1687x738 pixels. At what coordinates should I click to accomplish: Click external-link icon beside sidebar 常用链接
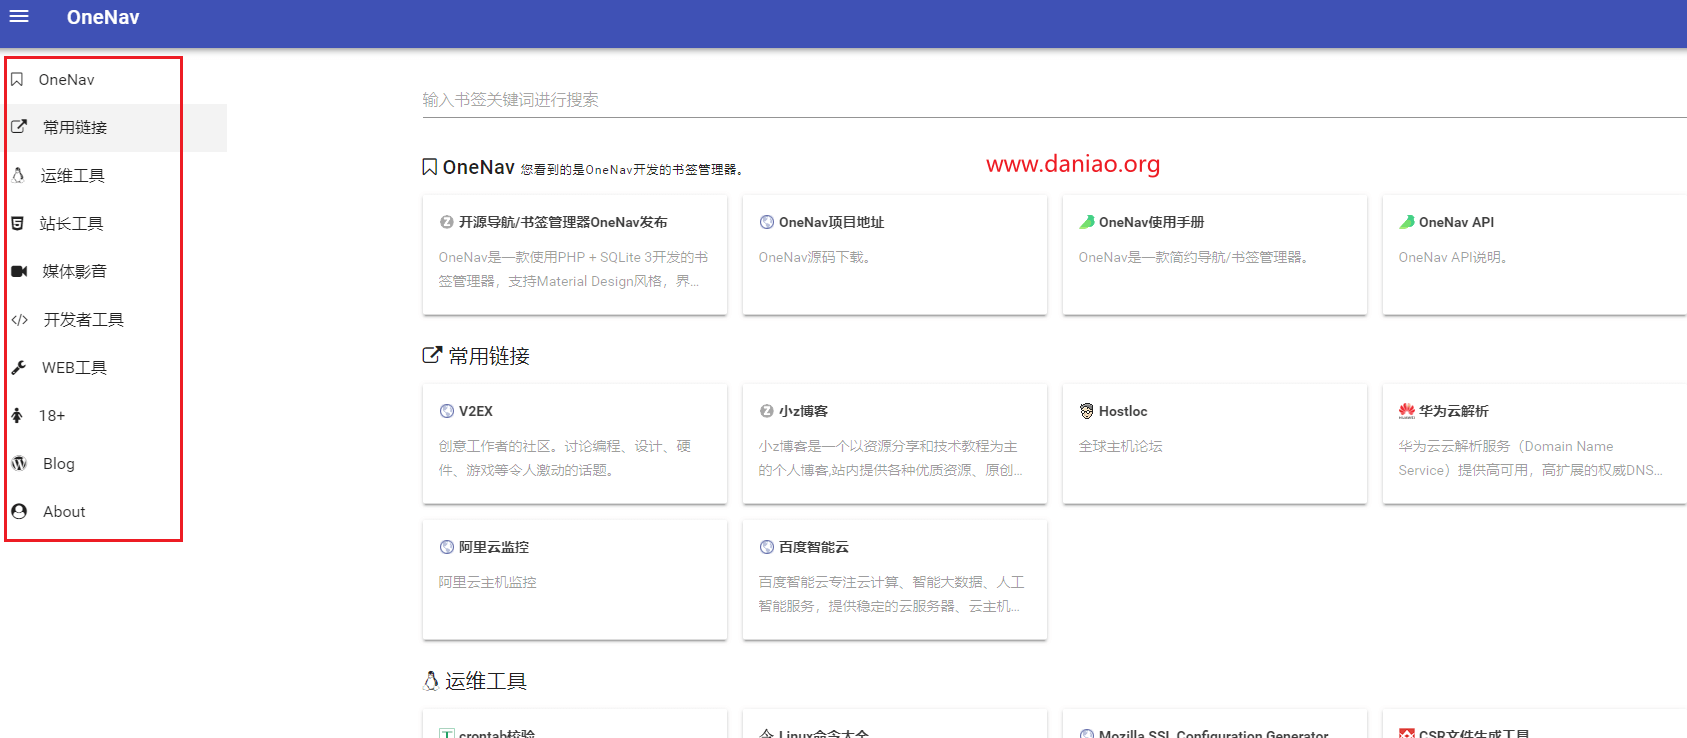(x=19, y=127)
